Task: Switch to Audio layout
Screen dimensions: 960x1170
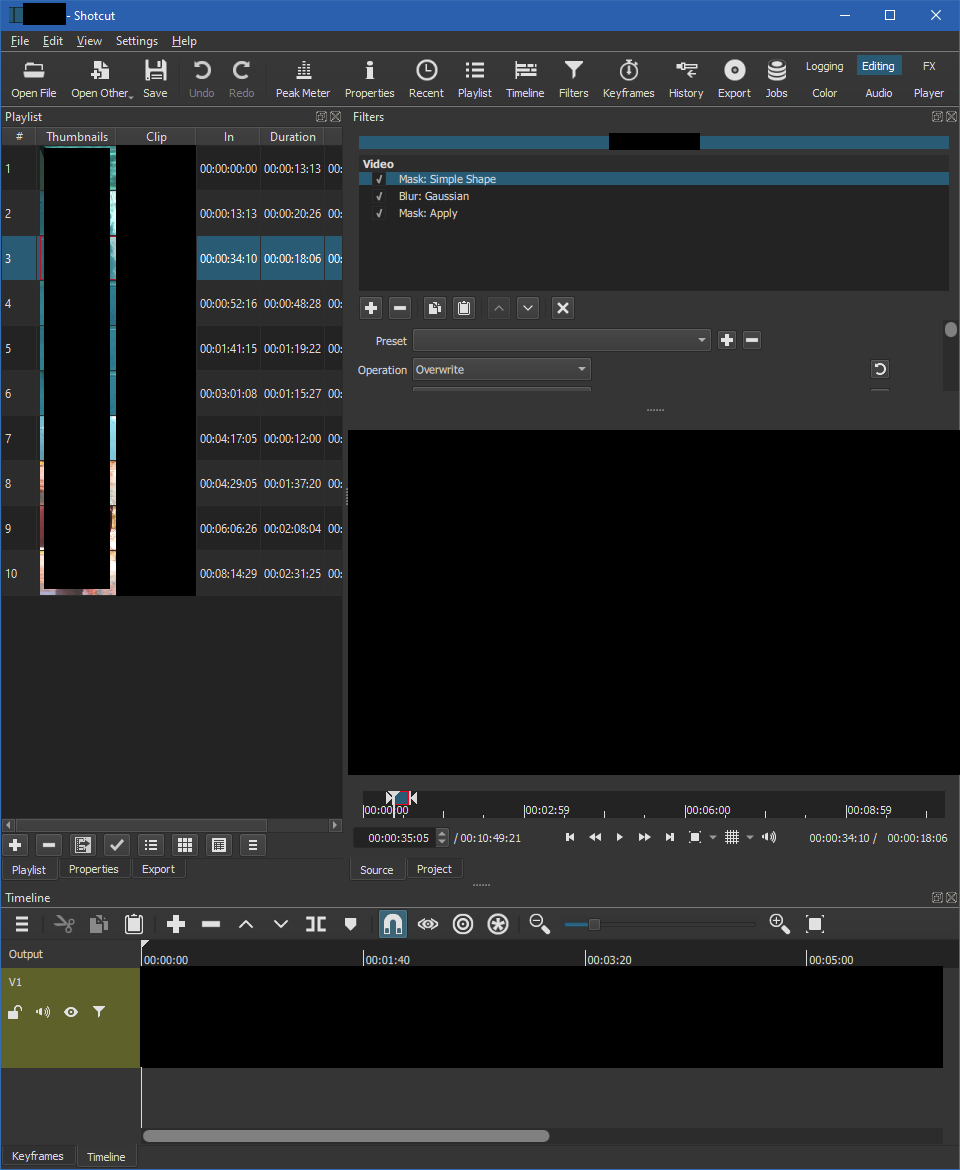Action: 879,93
